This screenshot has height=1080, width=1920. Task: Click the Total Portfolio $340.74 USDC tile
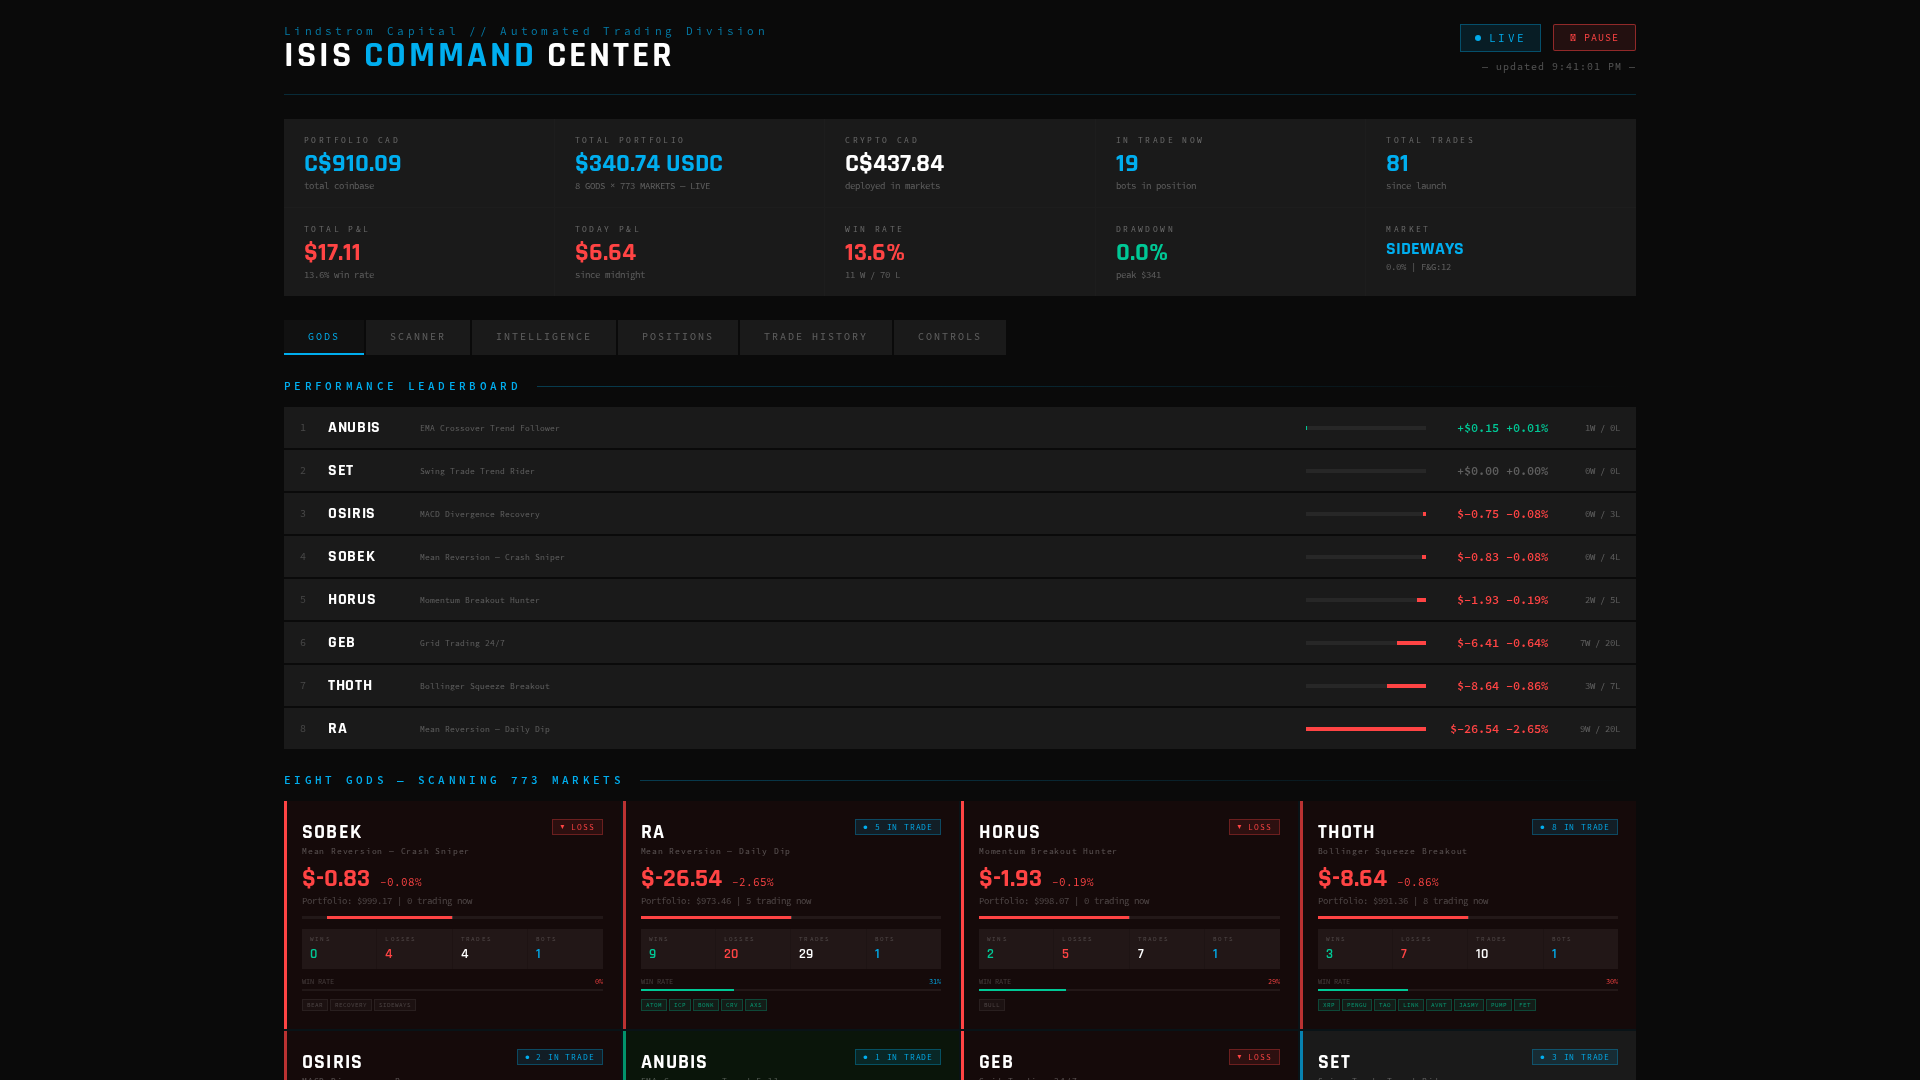tap(690, 163)
